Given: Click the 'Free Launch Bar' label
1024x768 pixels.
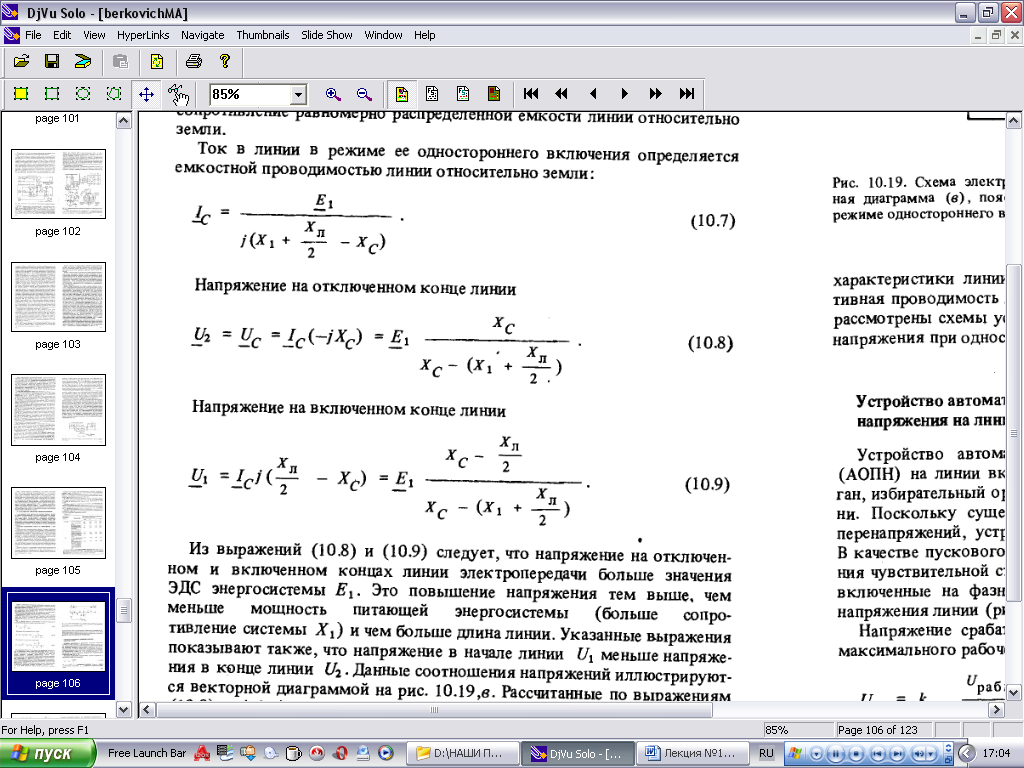Looking at the screenshot, I should click(x=147, y=754).
